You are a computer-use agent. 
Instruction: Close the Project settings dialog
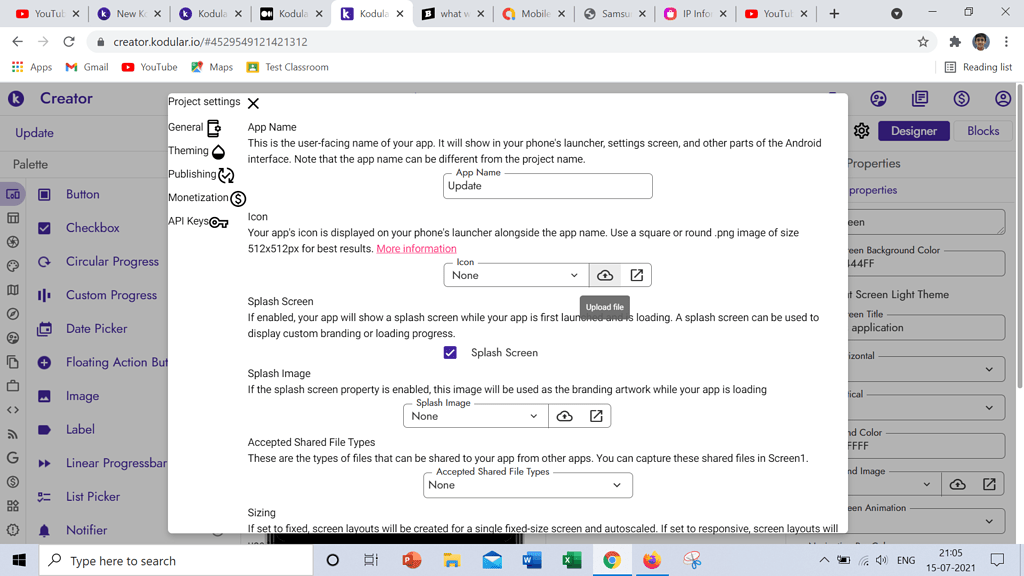point(253,103)
